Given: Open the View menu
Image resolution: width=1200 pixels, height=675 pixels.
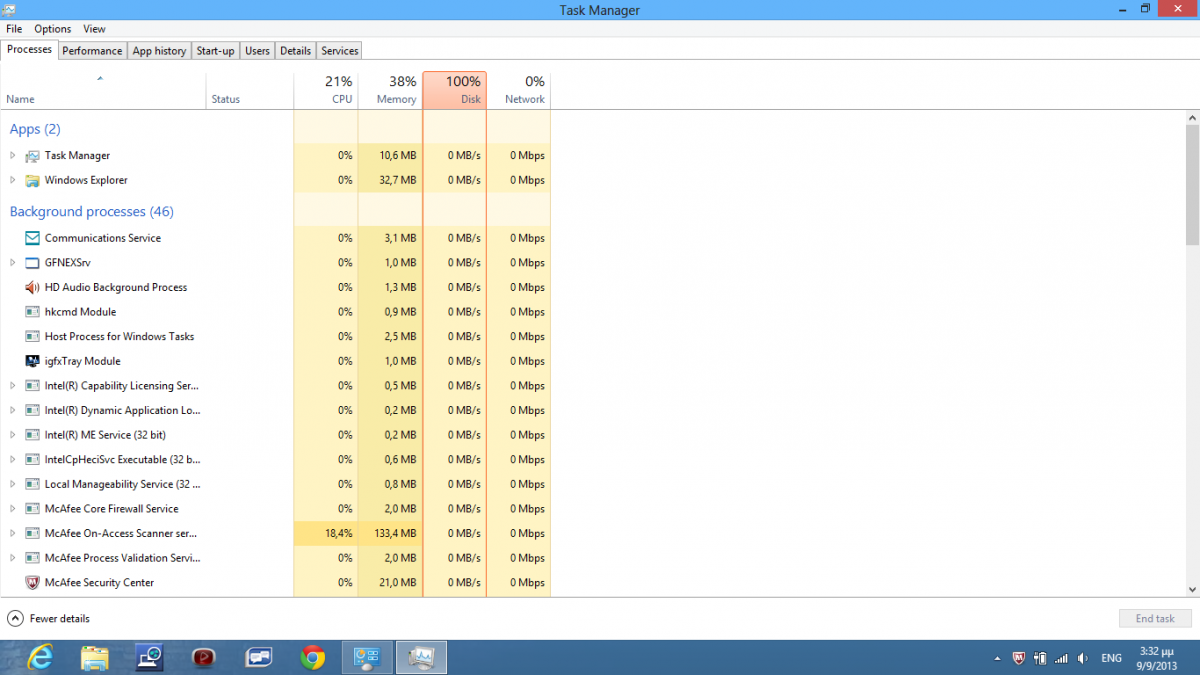Looking at the screenshot, I should coord(94,29).
